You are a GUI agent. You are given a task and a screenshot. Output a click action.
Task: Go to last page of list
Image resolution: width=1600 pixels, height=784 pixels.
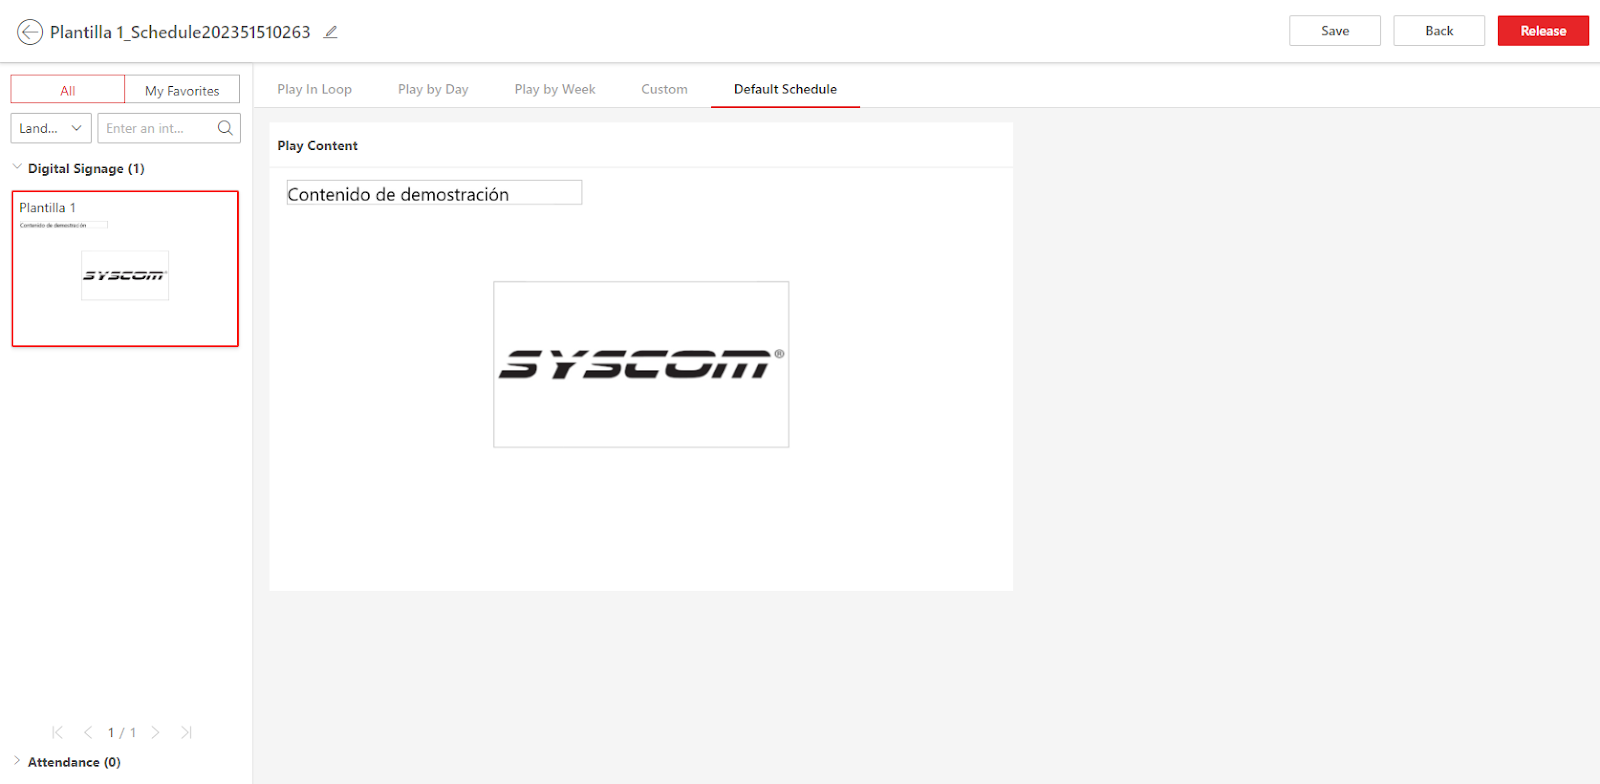click(186, 732)
